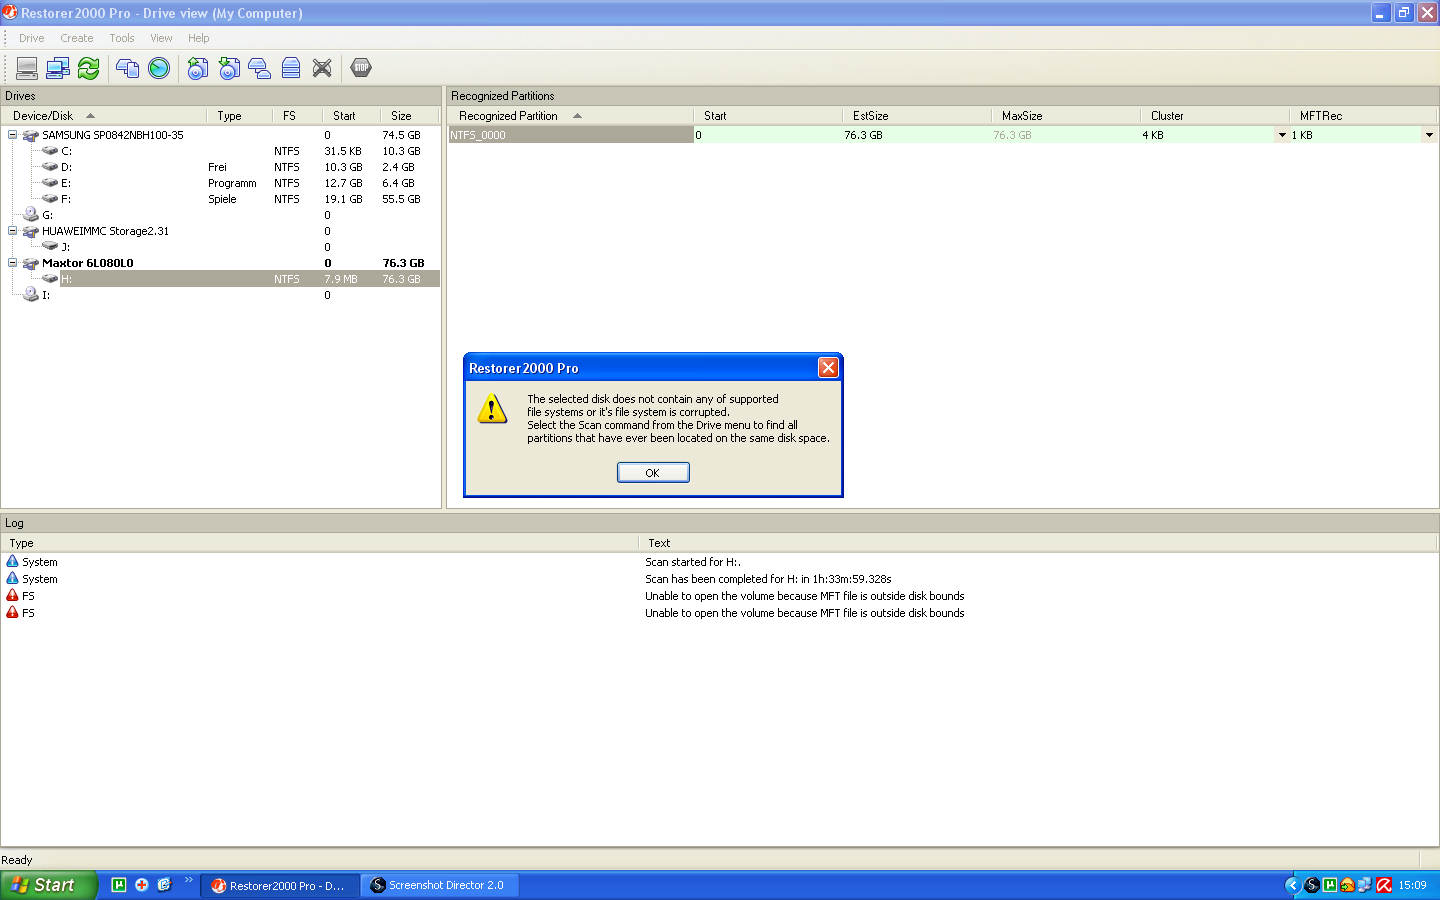
Task: Sort by Recognized Partition column header
Action: pos(570,116)
